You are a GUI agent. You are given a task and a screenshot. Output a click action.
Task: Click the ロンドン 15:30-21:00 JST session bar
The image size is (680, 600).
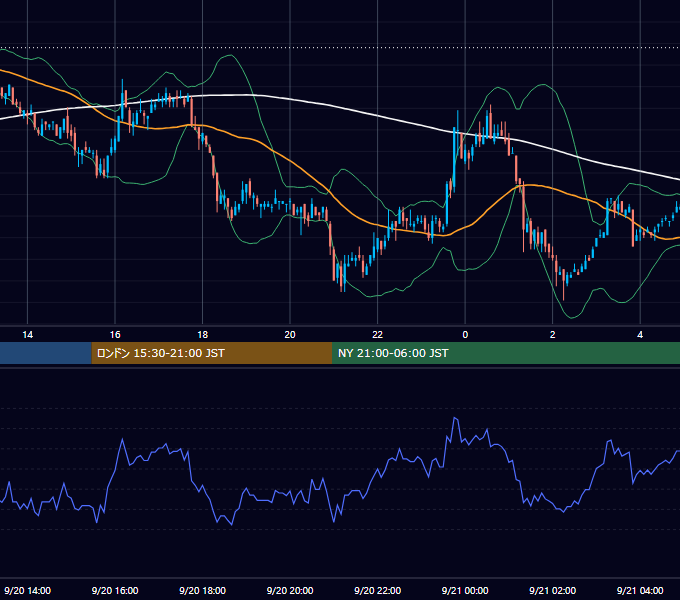coord(212,353)
